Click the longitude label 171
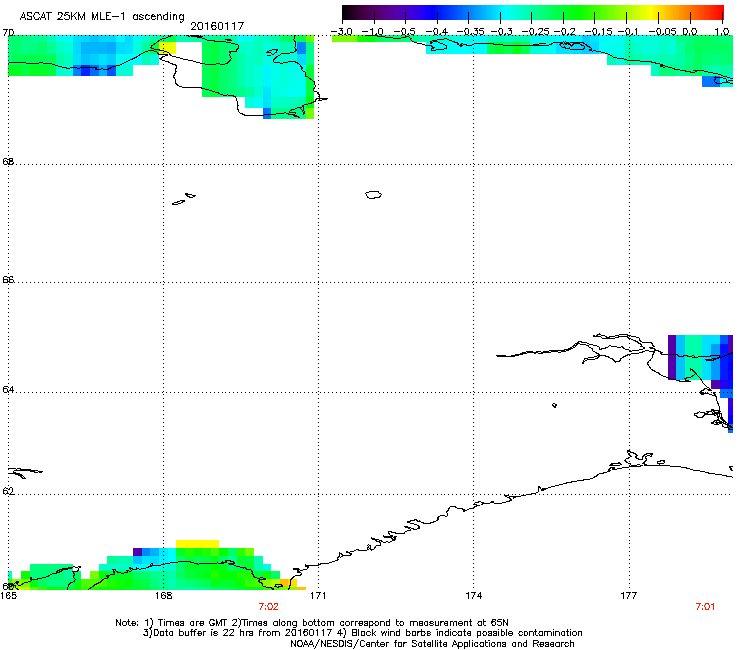This screenshot has height=650, width=740. pyautogui.click(x=318, y=596)
